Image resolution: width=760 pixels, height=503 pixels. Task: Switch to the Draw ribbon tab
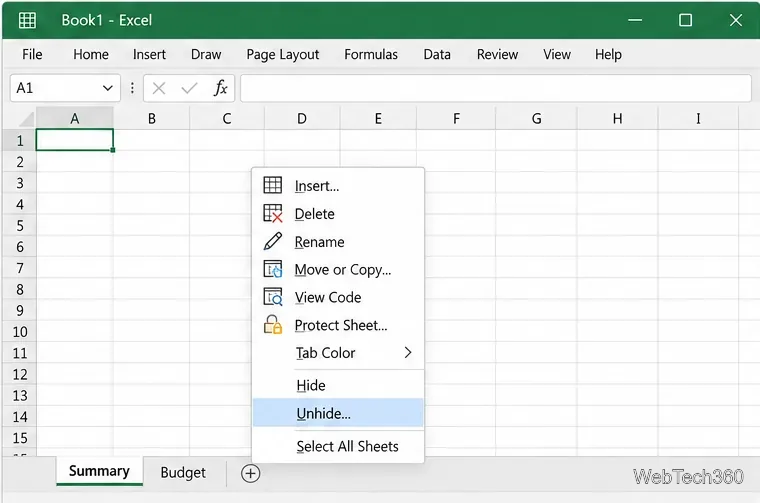pyautogui.click(x=206, y=54)
